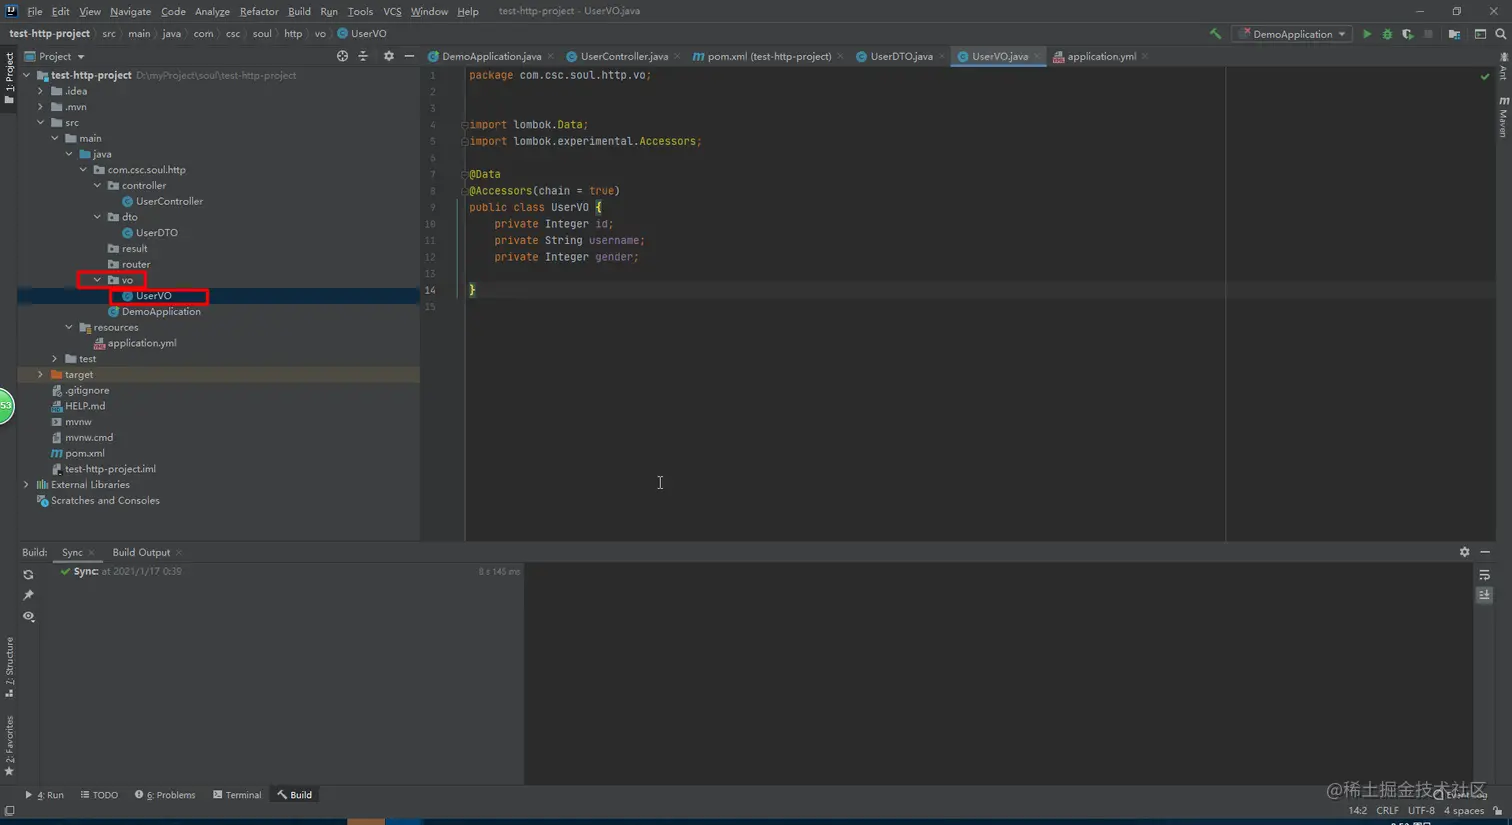Image resolution: width=1512 pixels, height=825 pixels.
Task: Build project using the hammer icon
Action: click(x=1215, y=34)
